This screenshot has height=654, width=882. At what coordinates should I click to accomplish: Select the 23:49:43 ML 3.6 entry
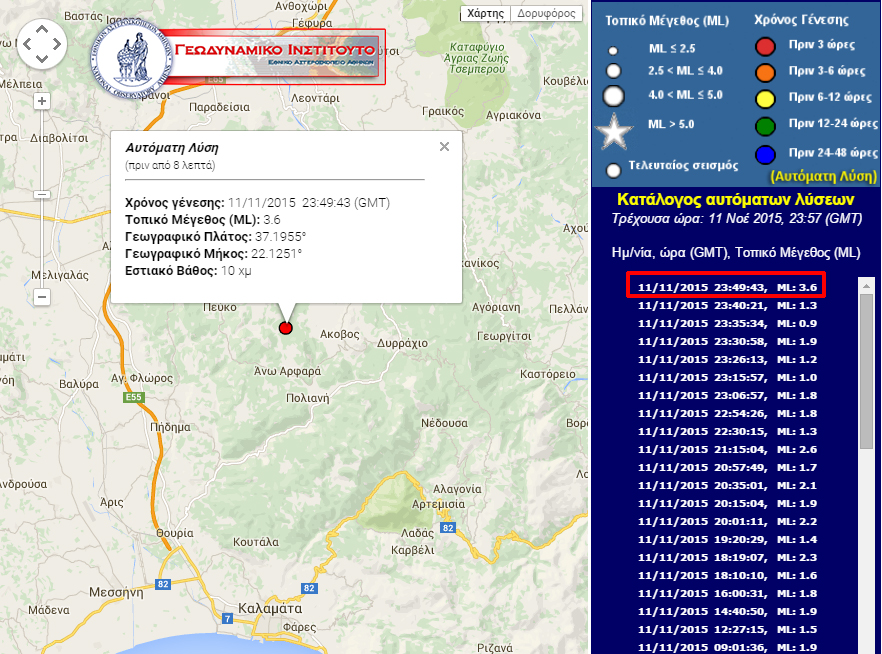727,287
